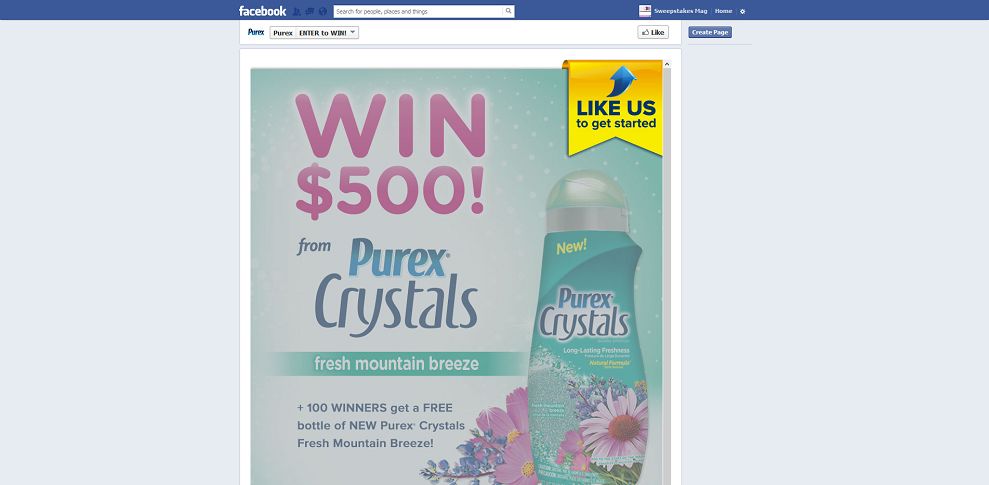Click the blue arrow on the banner
The image size is (989, 485).
click(x=621, y=81)
